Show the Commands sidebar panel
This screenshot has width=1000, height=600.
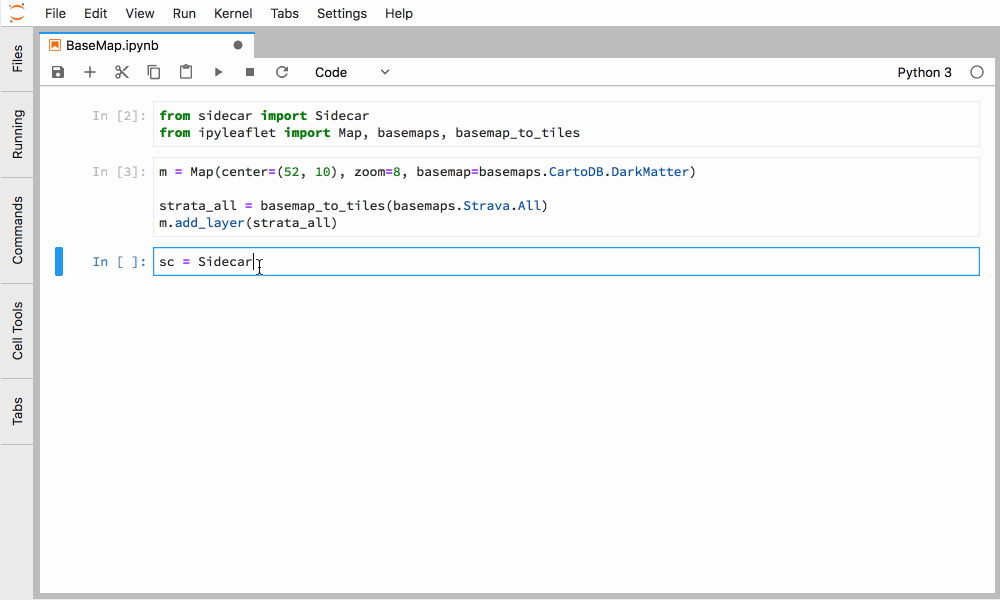[17, 230]
